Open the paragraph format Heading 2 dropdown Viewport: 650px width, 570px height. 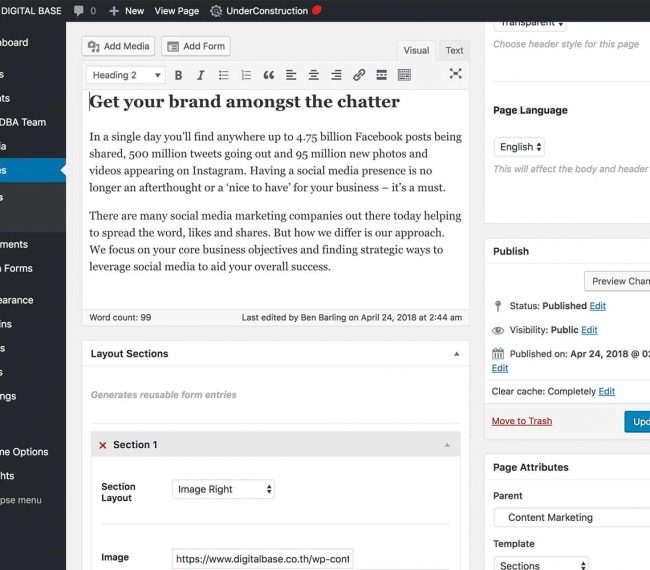coord(126,75)
